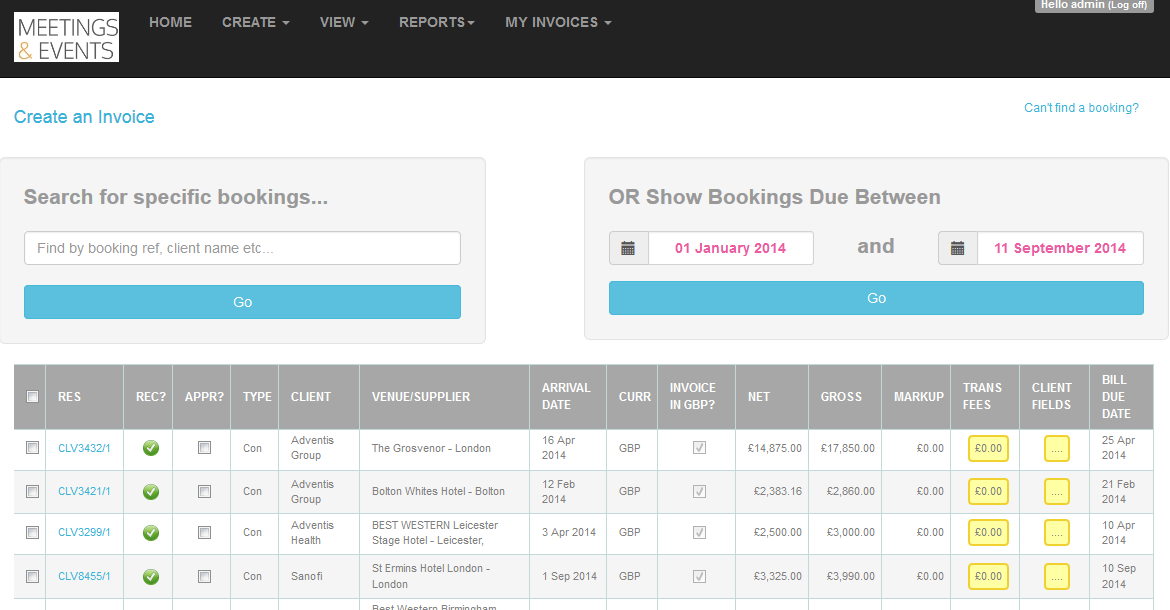Tick the select-all checkbox in table header

tap(32, 397)
